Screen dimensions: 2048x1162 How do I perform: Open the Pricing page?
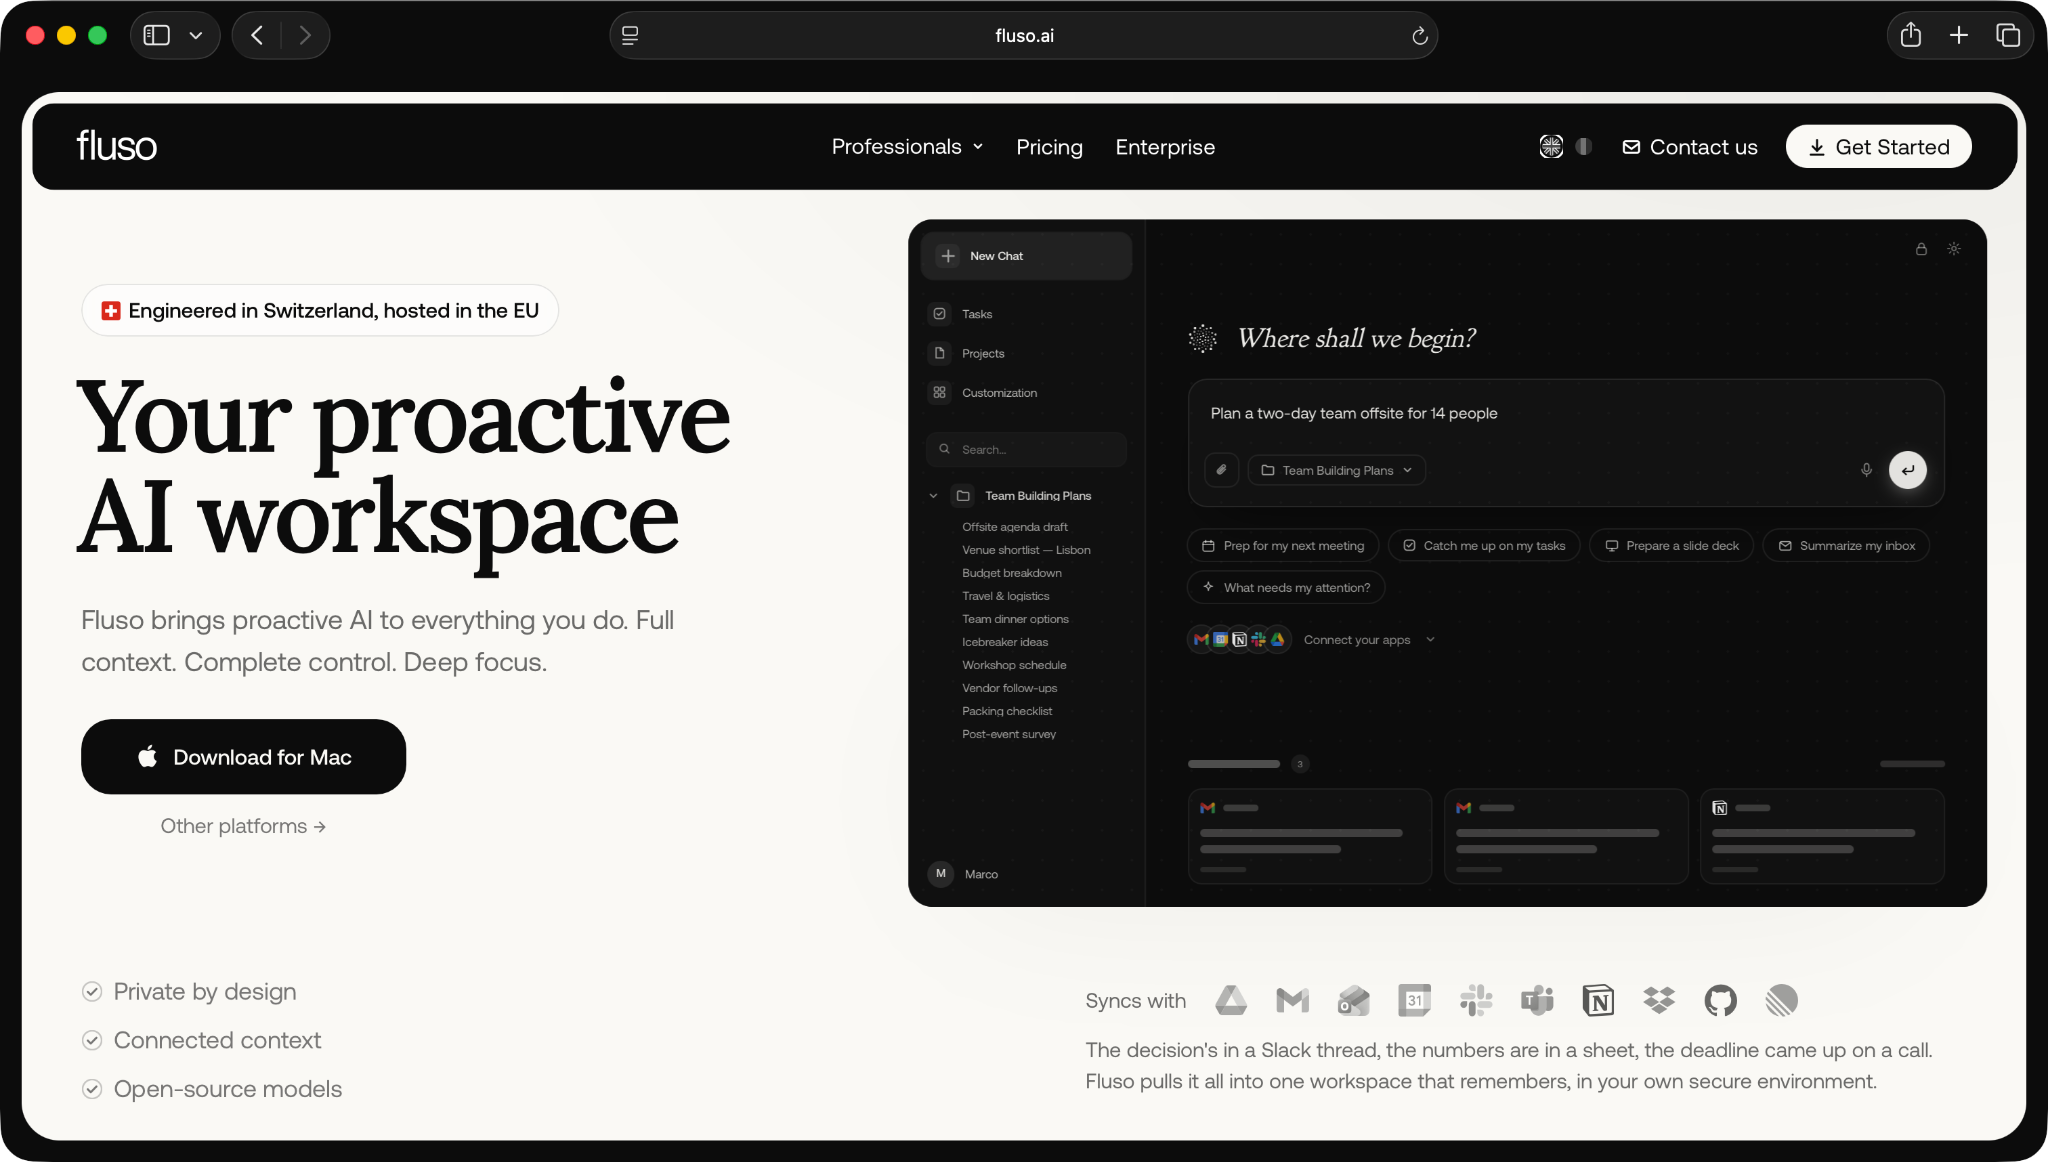click(1049, 147)
